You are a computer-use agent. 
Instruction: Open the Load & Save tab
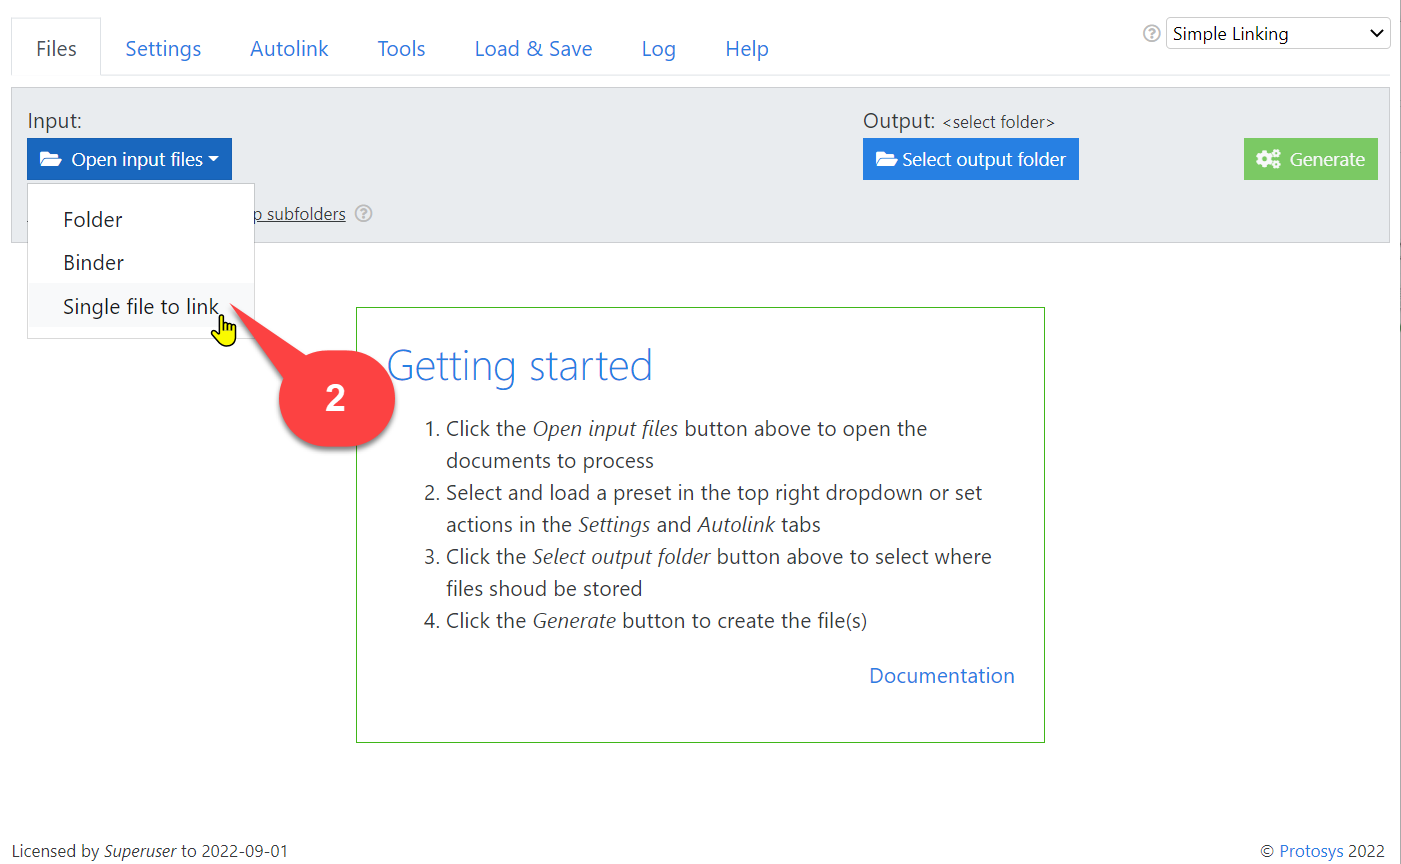tap(533, 49)
